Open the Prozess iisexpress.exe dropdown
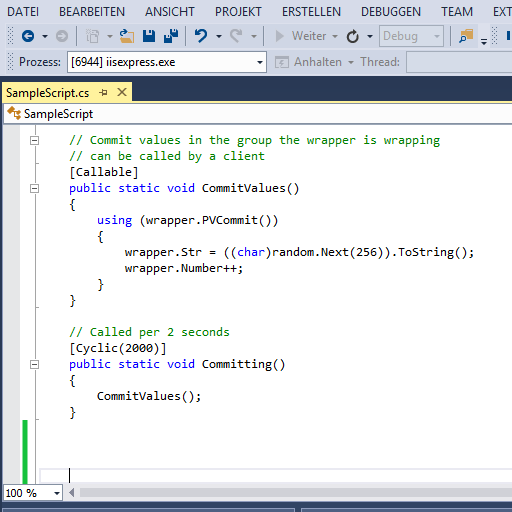Screen dimensions: 512x512 [167, 62]
